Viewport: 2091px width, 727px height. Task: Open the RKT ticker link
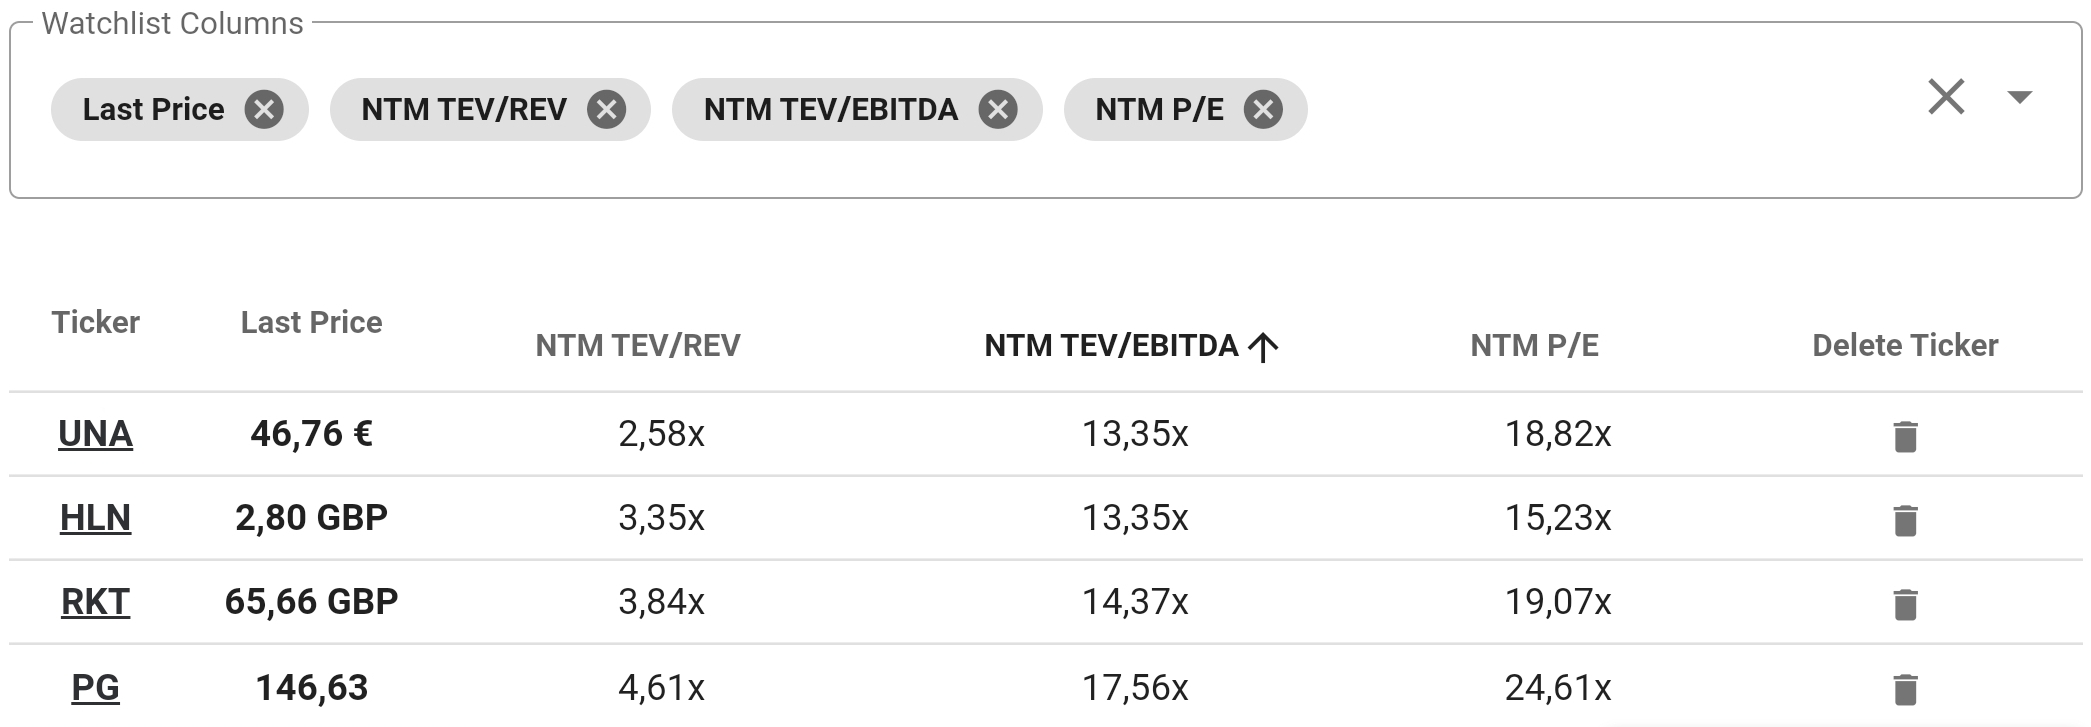click(95, 601)
